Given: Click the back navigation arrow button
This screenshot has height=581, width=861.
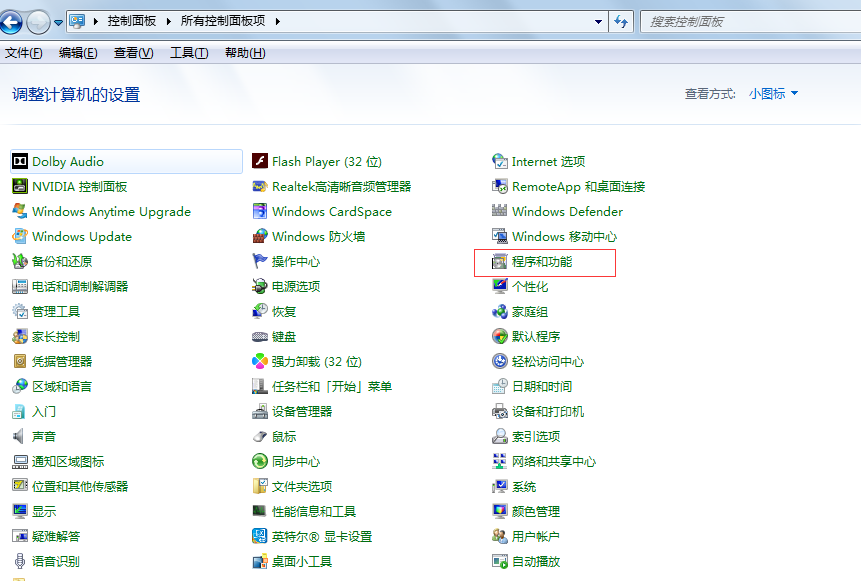Looking at the screenshot, I should 12,21.
